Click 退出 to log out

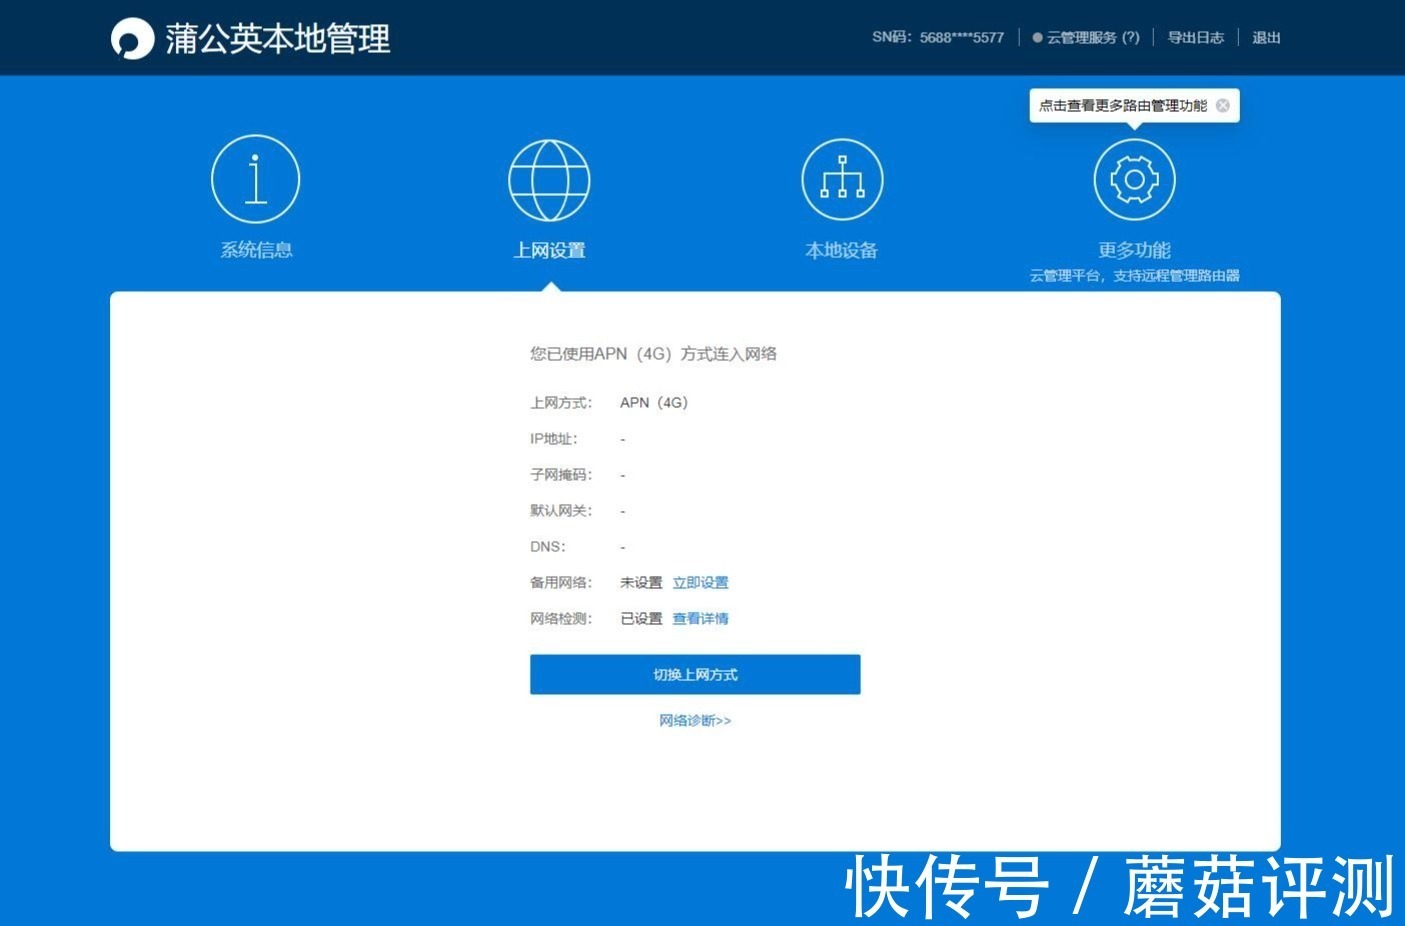1266,37
